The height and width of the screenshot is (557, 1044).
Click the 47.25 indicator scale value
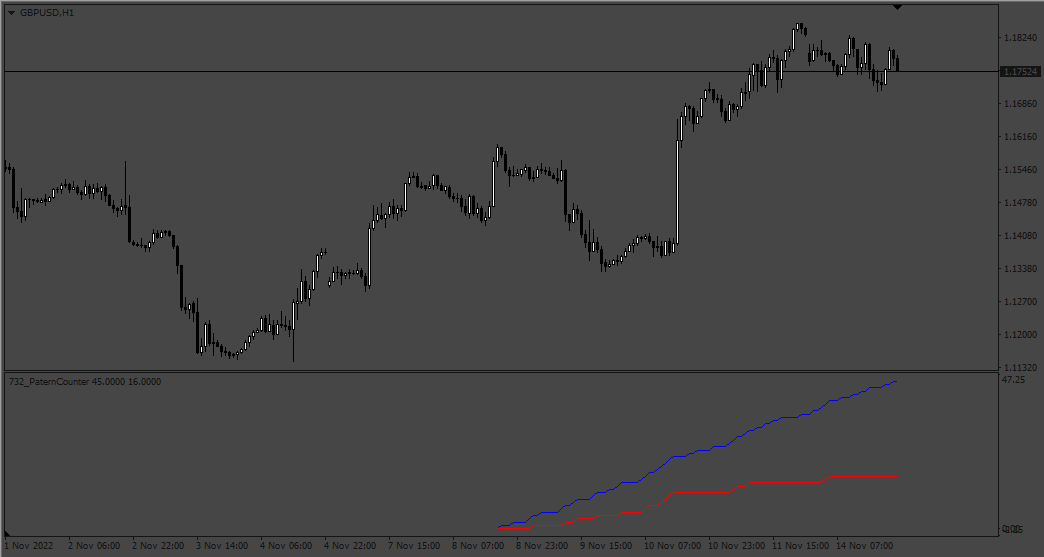pyautogui.click(x=1013, y=380)
